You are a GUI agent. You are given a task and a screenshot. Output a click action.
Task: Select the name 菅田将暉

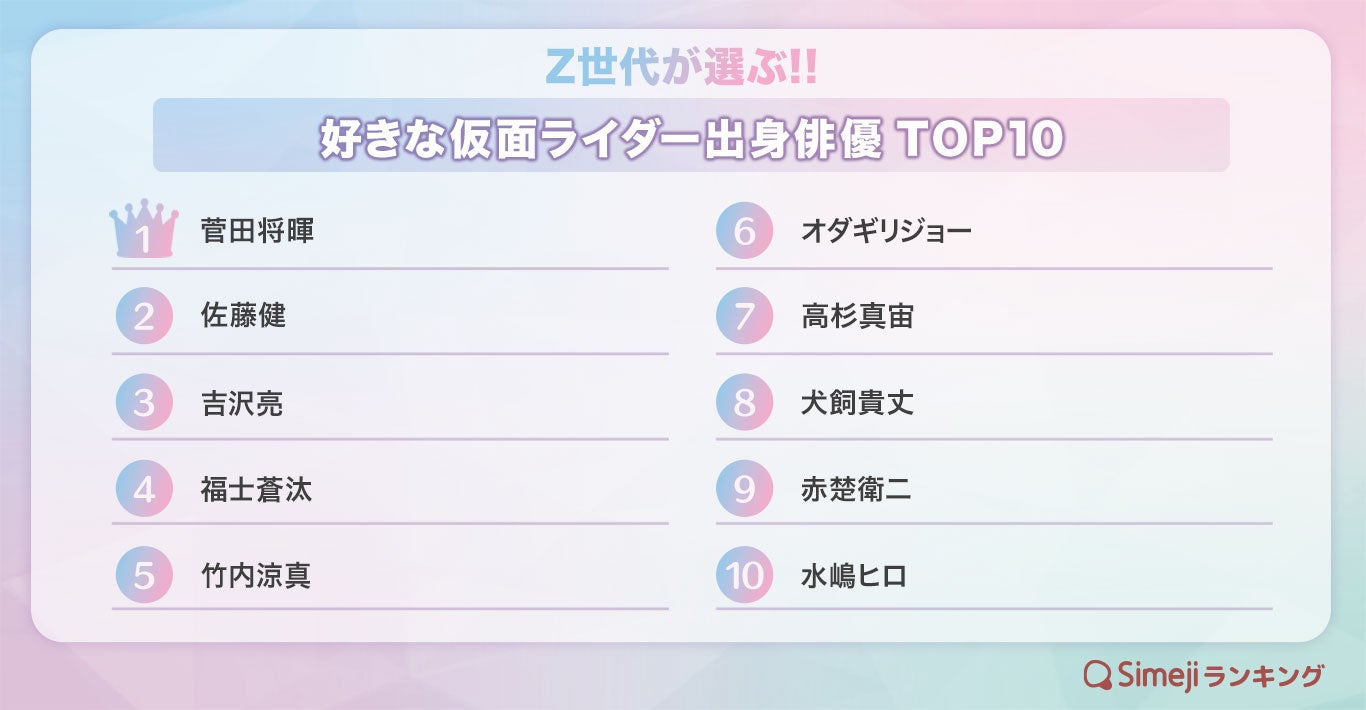click(x=257, y=231)
